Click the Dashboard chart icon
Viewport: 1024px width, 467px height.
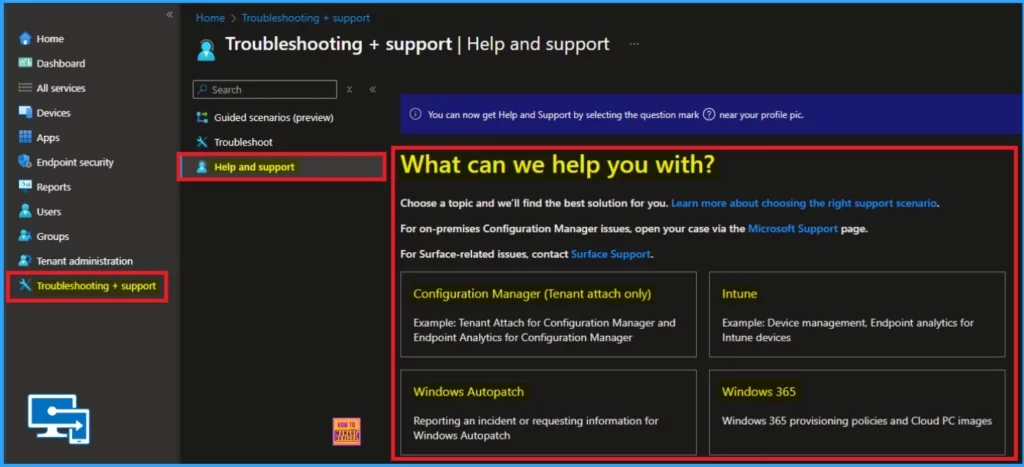(25, 63)
